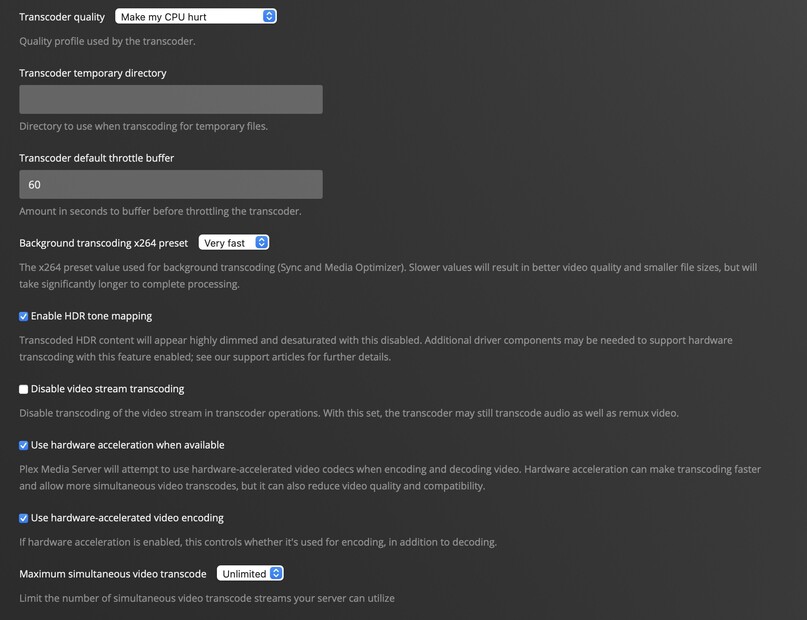
Task: Click the Background transcoding x264 preset label
Action: click(103, 243)
